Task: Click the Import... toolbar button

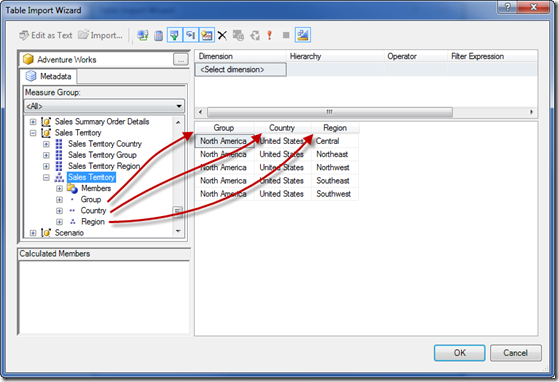Action: click(100, 35)
